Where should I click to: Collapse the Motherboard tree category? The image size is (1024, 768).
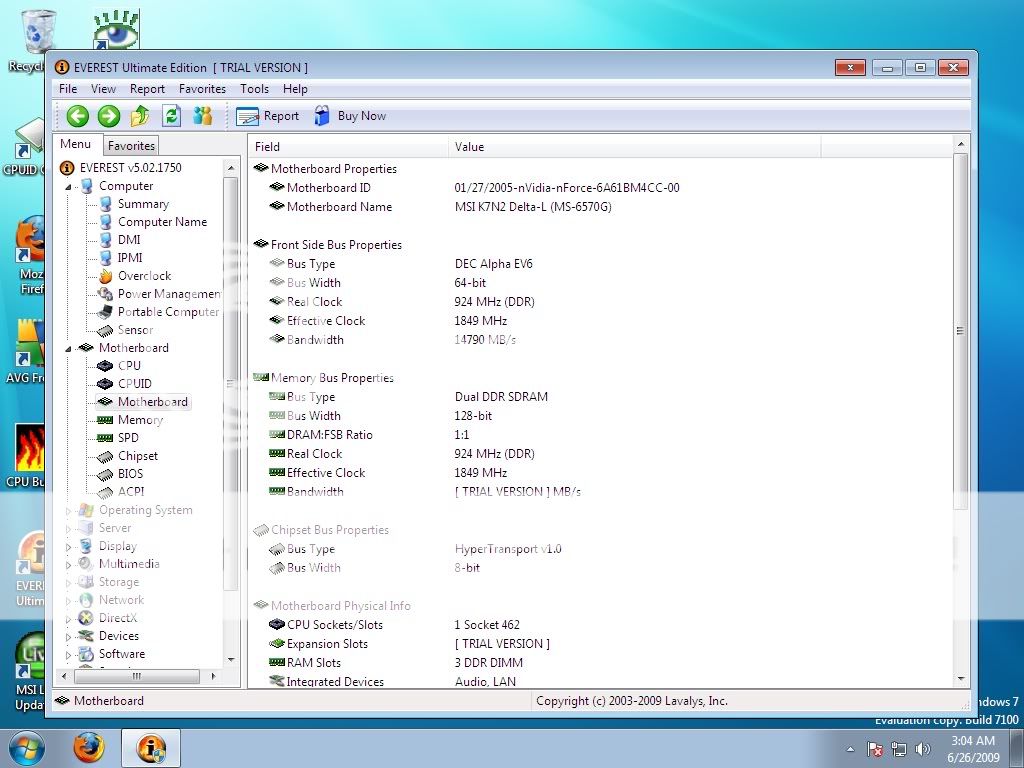[x=69, y=349]
